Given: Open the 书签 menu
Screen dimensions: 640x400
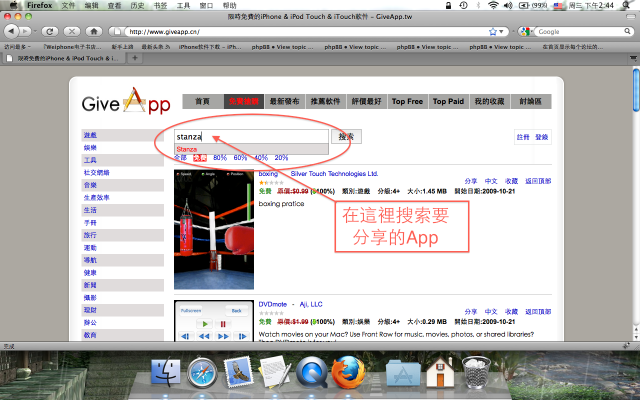Looking at the screenshot, I should click(160, 5).
